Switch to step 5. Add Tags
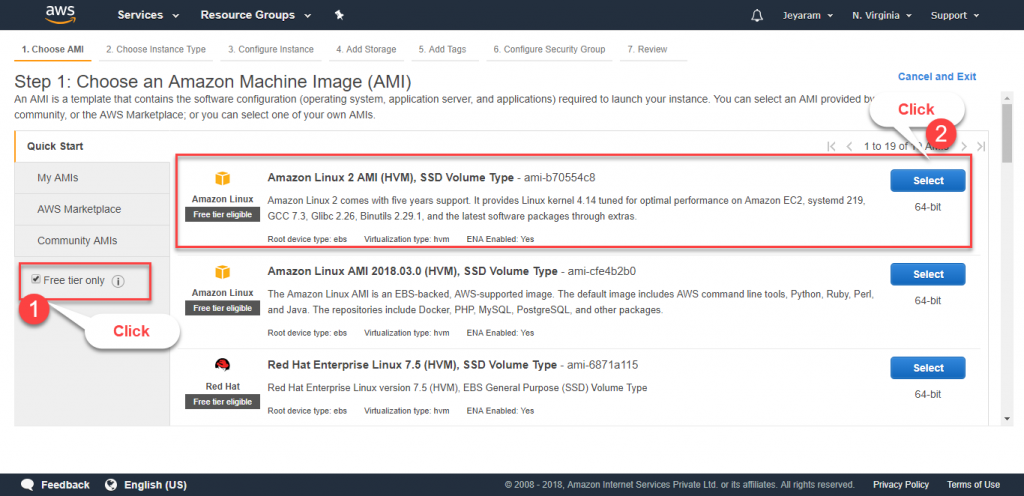1024x496 pixels. click(x=443, y=50)
